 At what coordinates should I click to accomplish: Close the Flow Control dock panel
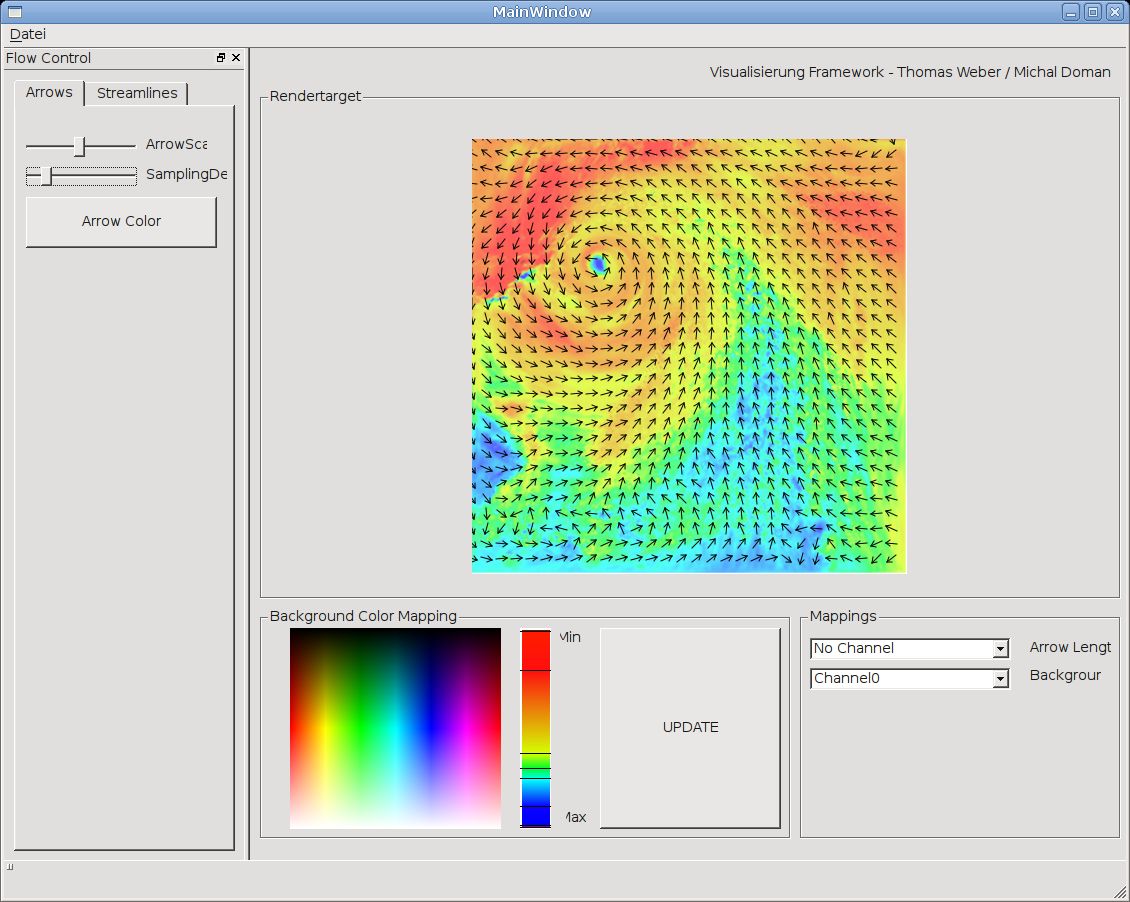tap(236, 58)
